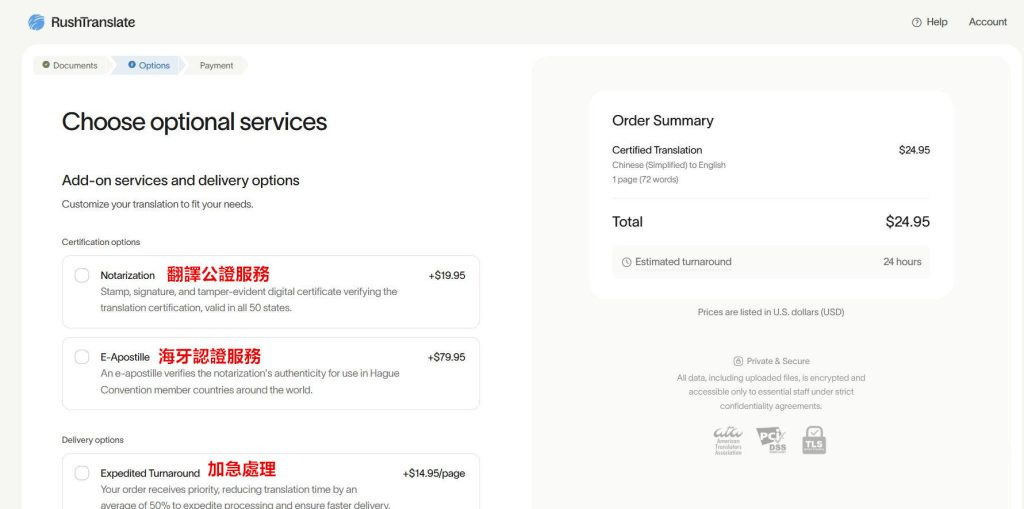1024x509 pixels.
Task: Enable the Expedited Turnaround radio button
Action: point(82,473)
